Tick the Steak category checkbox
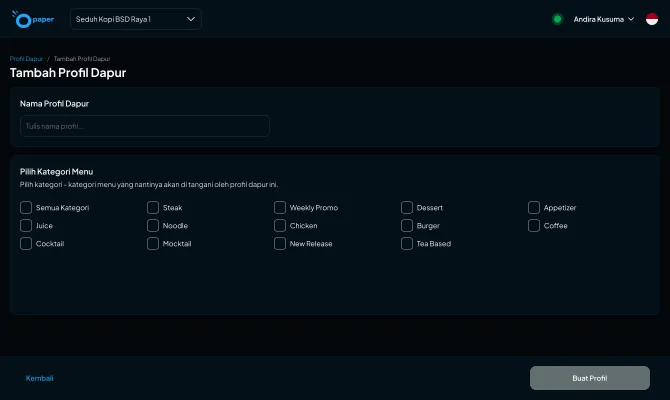 point(153,208)
